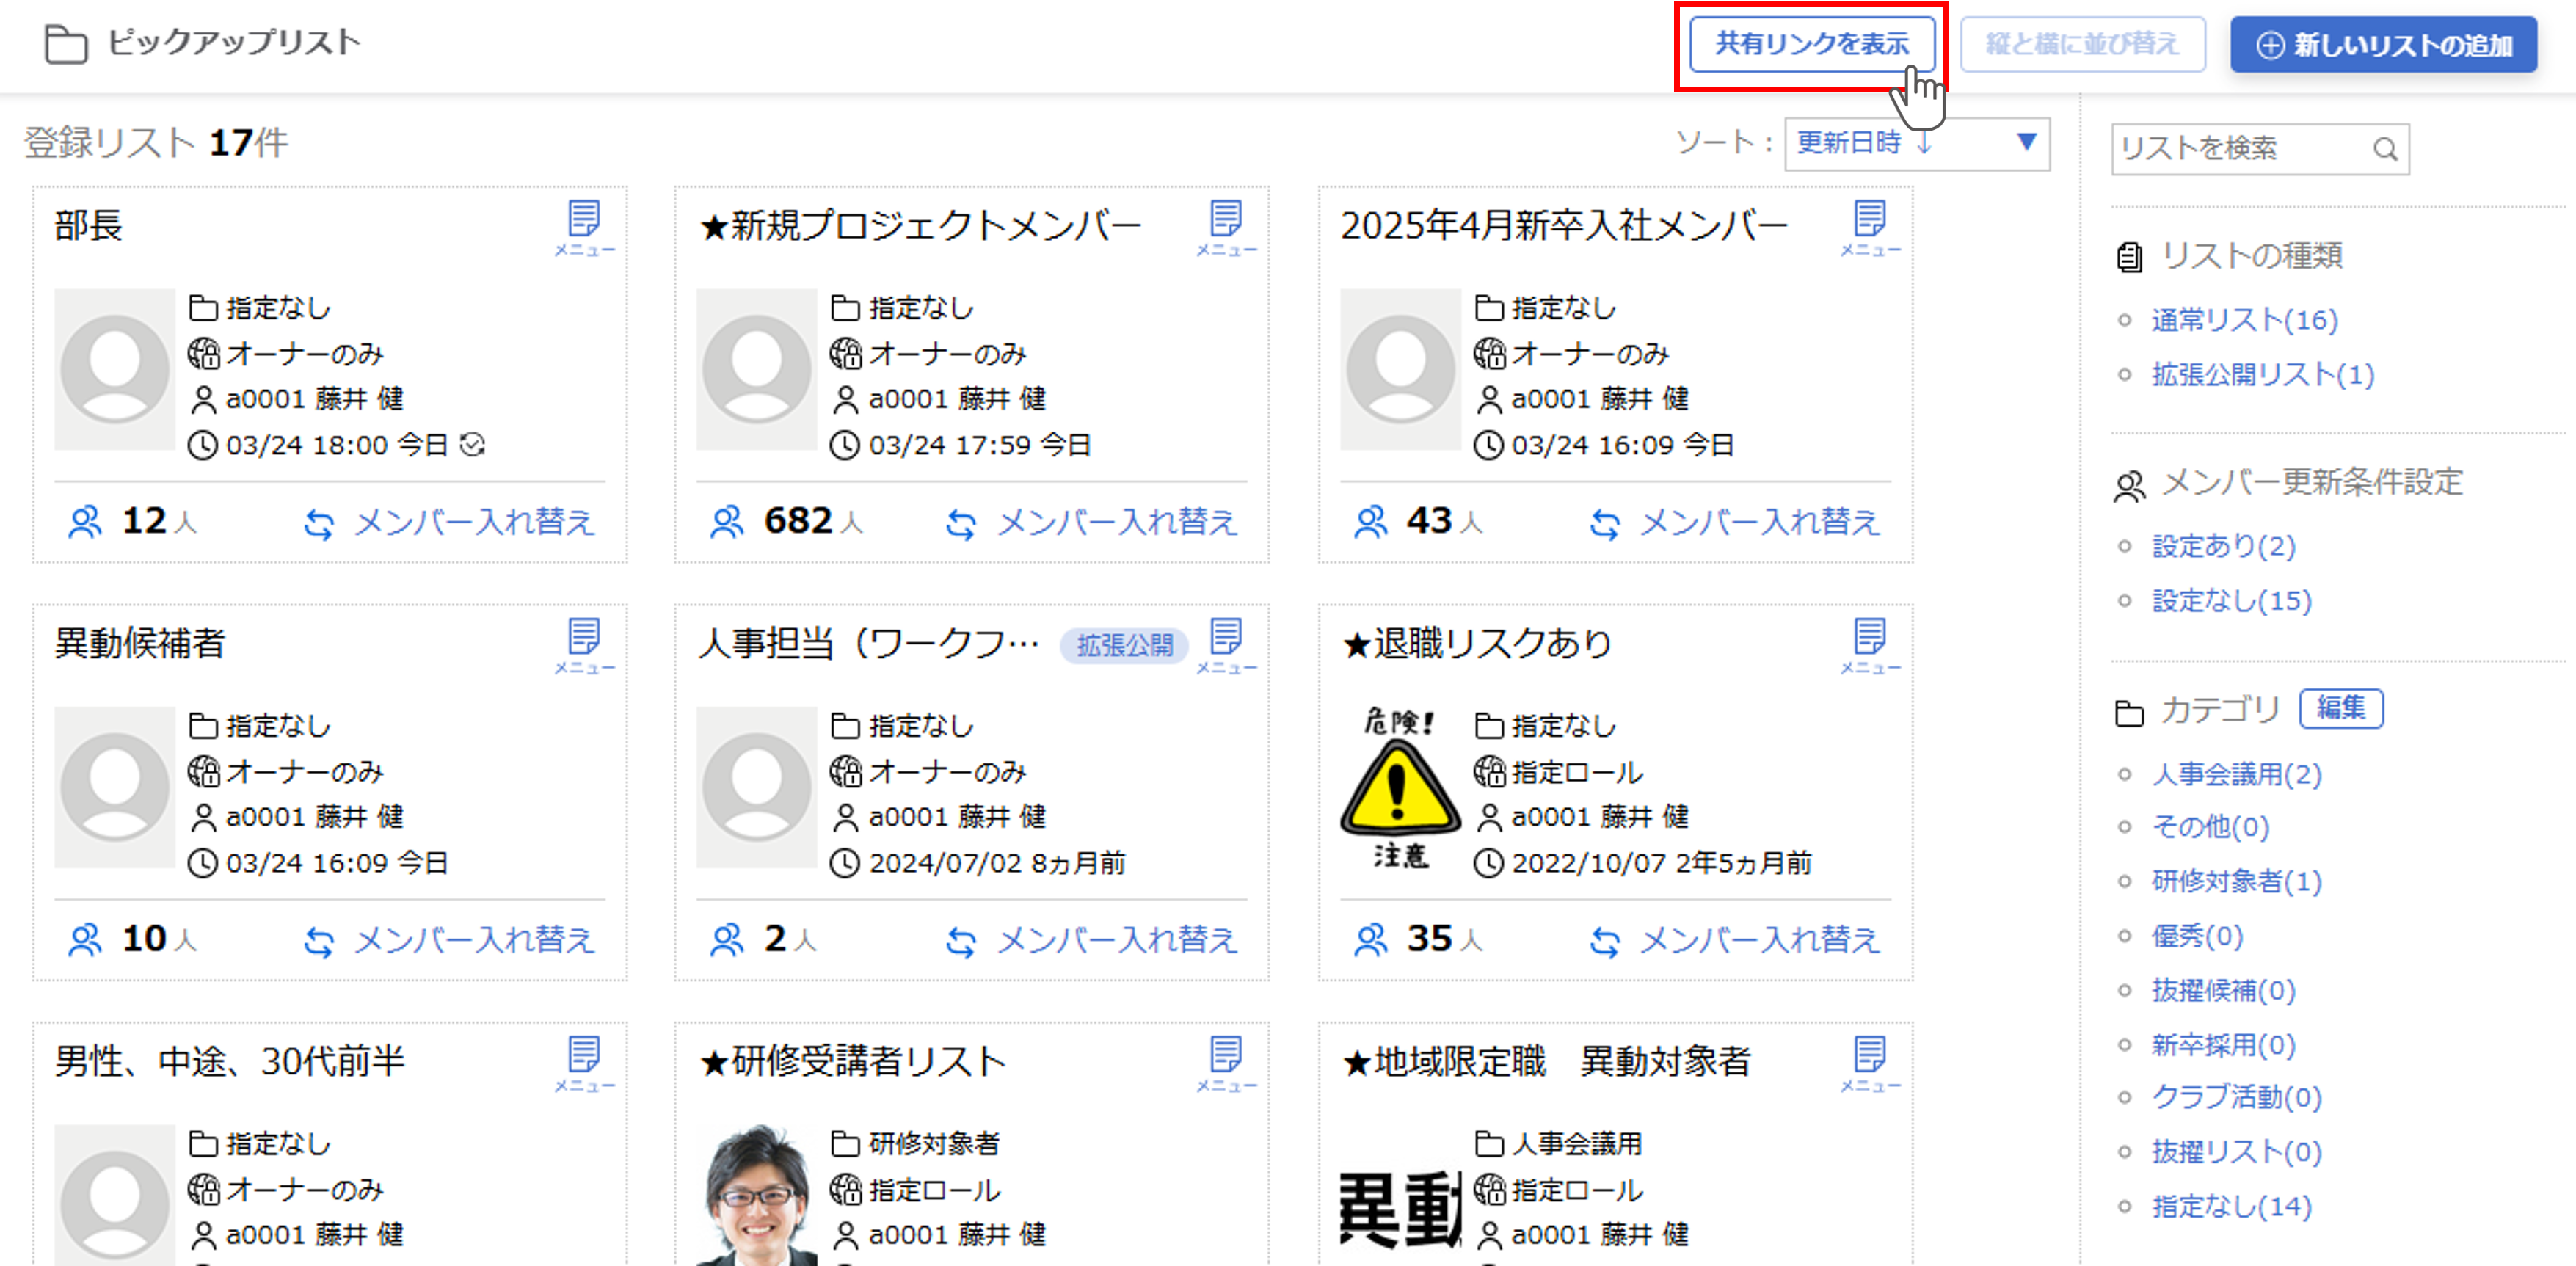
Task: Click the sort dropdown arrow
Action: click(x=2026, y=142)
